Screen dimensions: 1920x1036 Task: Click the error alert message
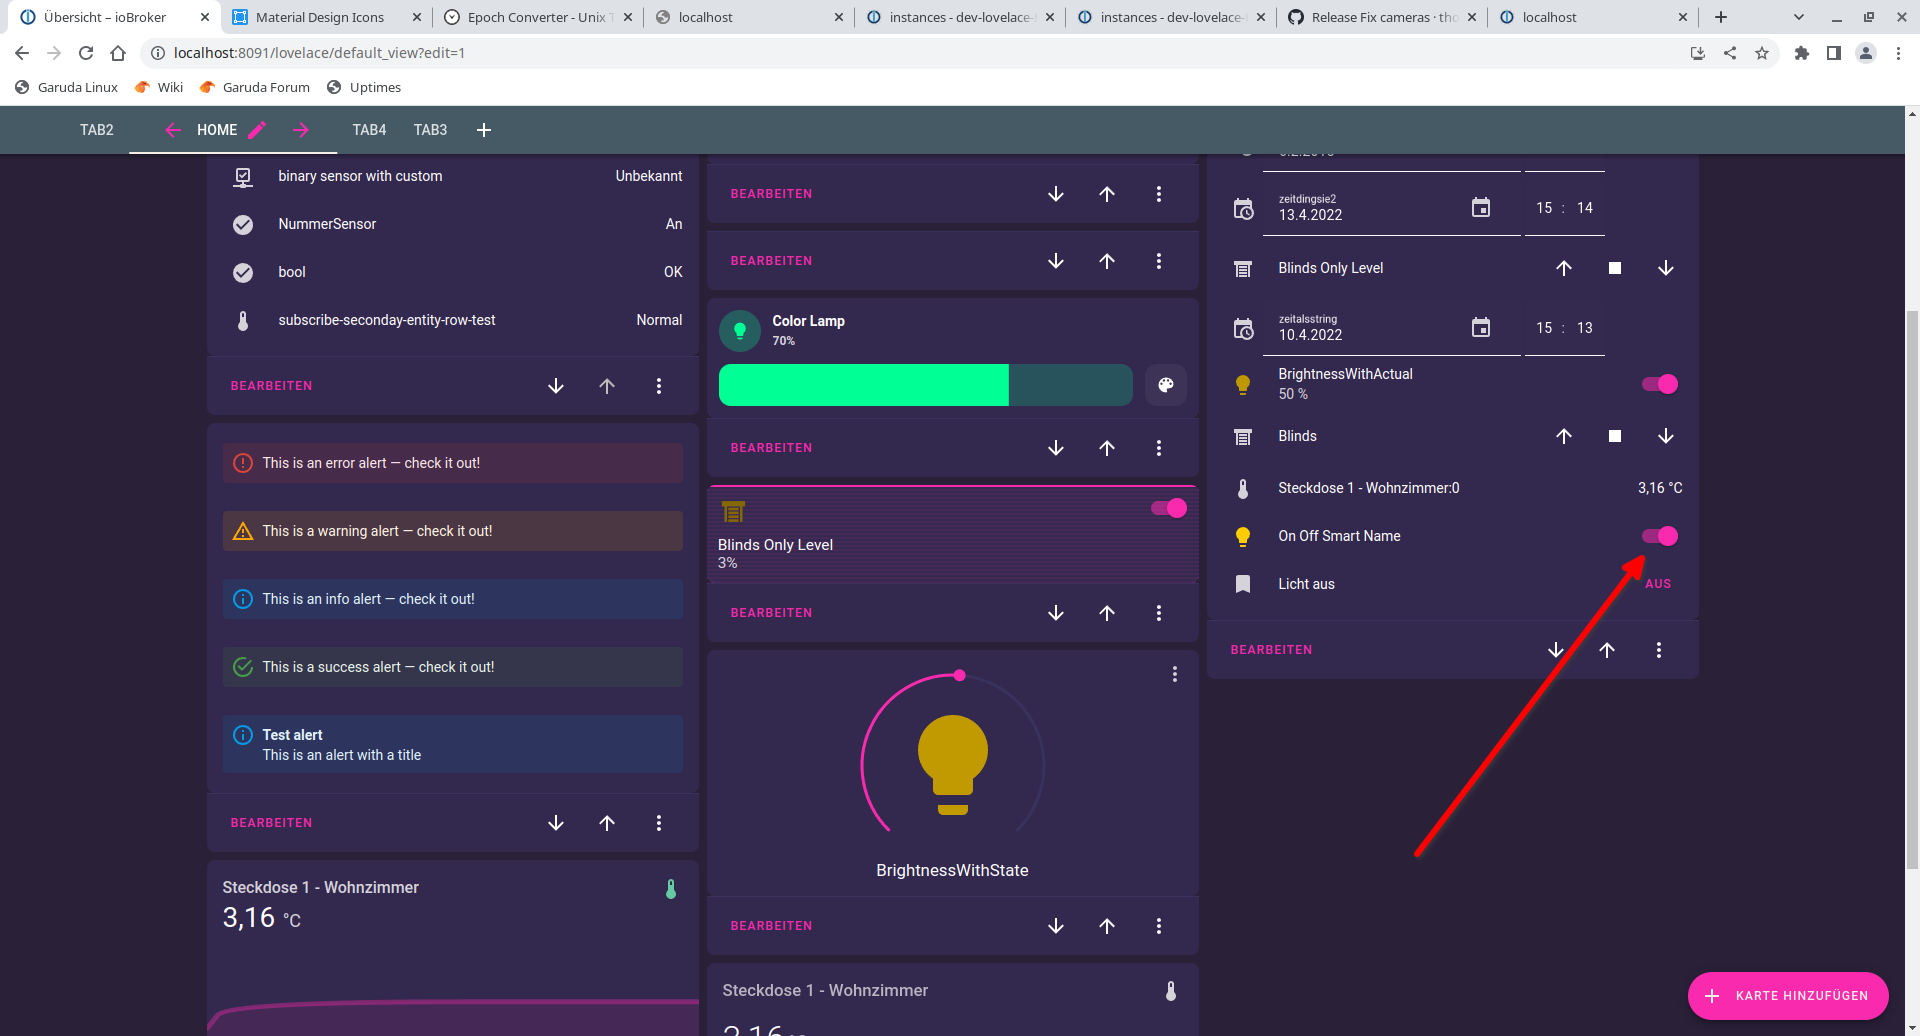click(453, 463)
